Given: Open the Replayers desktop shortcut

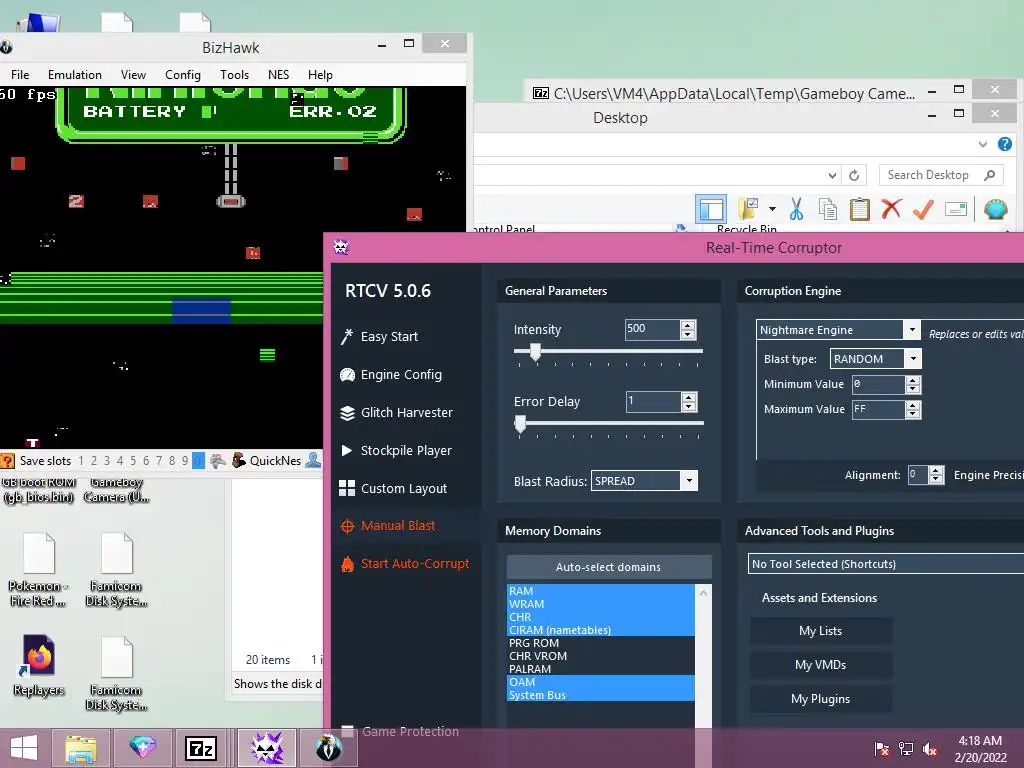Looking at the screenshot, I should (39, 665).
